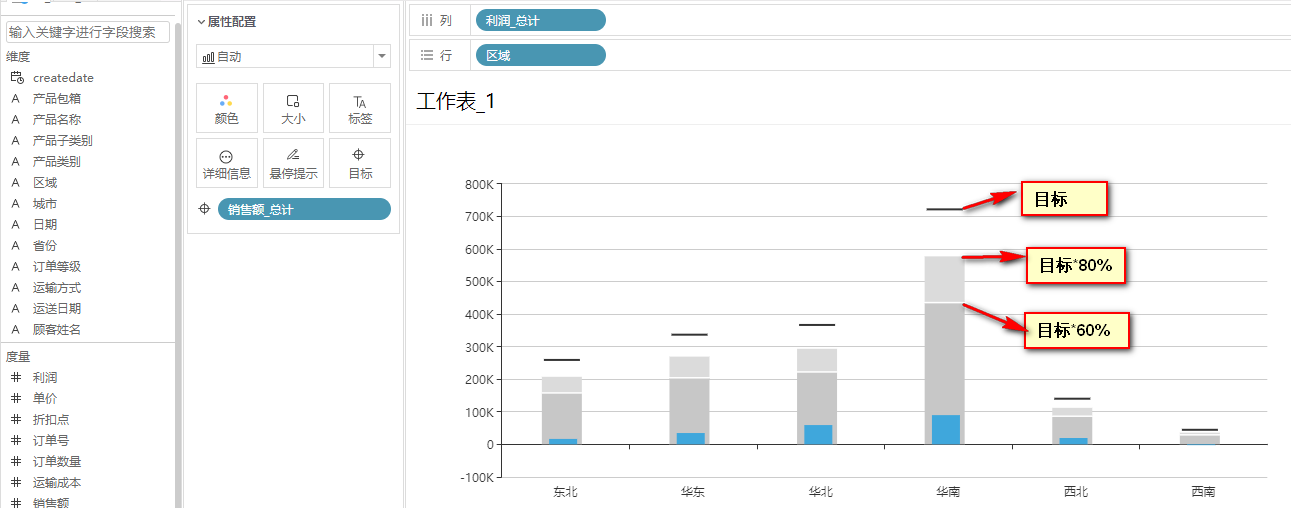Click the number-type icon beside 订单数量
This screenshot has height=508, width=1291.
(16, 461)
